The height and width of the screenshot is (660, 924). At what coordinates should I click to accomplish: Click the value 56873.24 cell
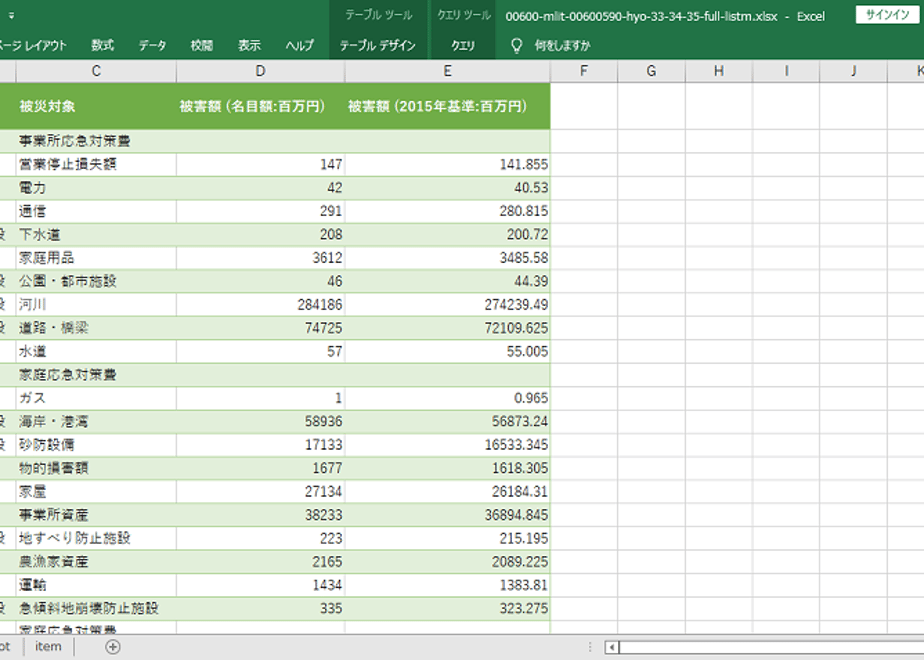(x=448, y=422)
